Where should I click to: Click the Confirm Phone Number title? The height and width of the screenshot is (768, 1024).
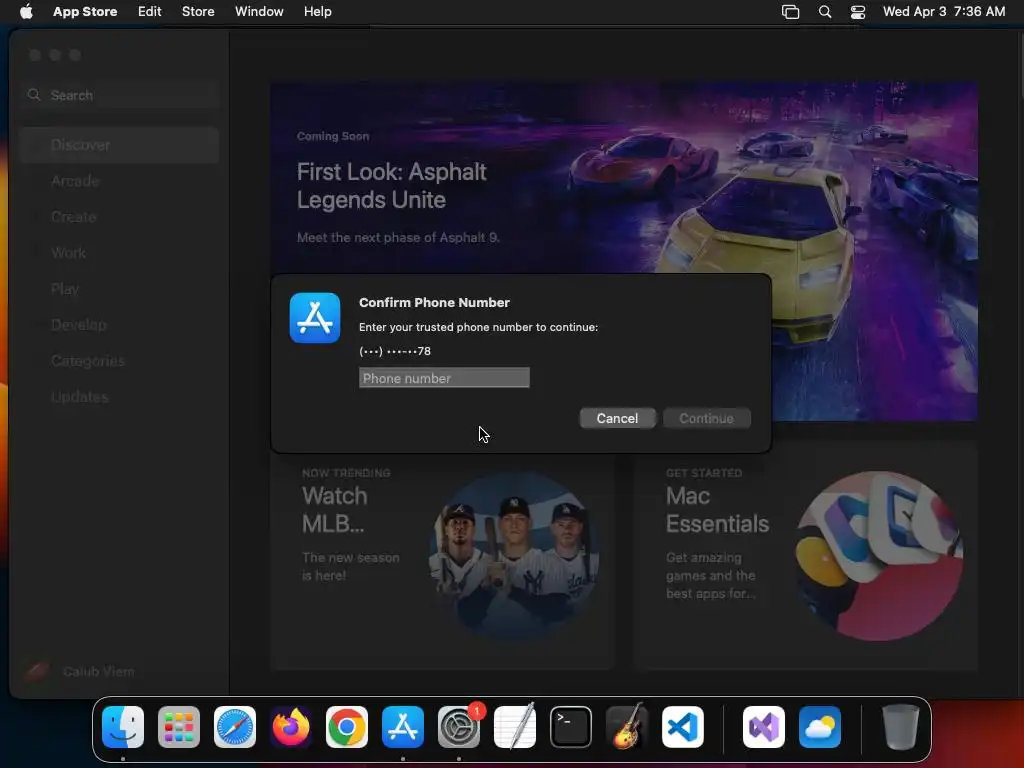pos(434,302)
